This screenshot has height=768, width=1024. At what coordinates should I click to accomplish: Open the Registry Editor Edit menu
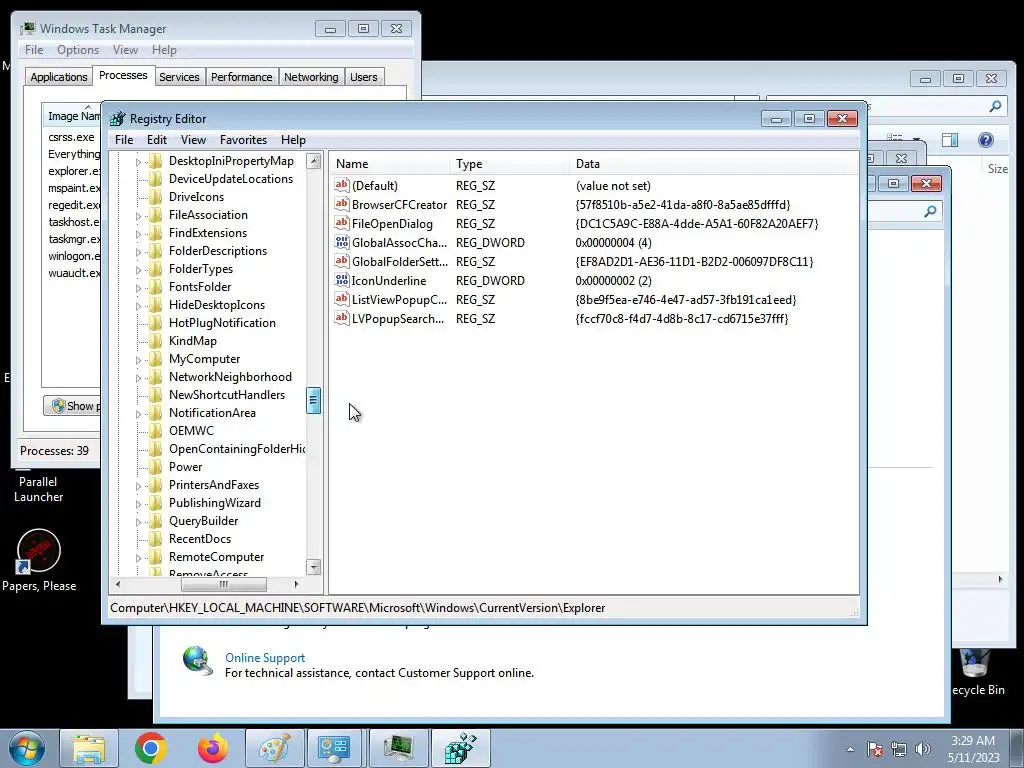(x=157, y=140)
